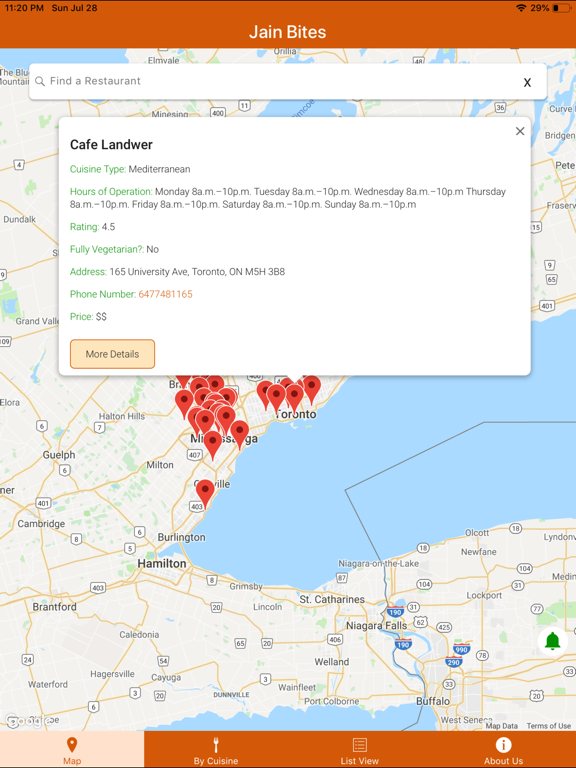
Task: Click the Niagara Falls label on map
Action: (376, 626)
